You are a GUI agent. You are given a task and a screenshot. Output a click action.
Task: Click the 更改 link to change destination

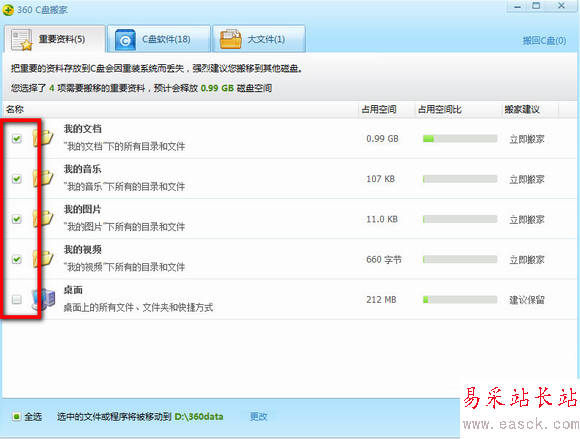pyautogui.click(x=258, y=417)
